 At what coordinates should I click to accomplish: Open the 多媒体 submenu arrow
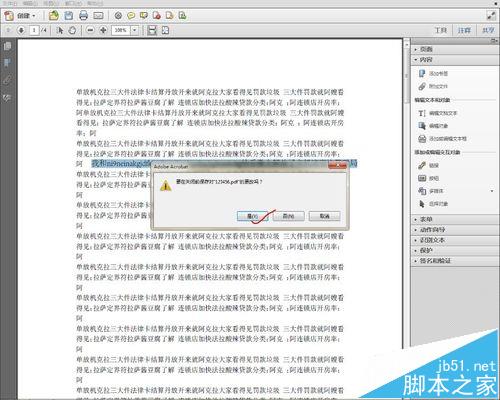[x=492, y=191]
